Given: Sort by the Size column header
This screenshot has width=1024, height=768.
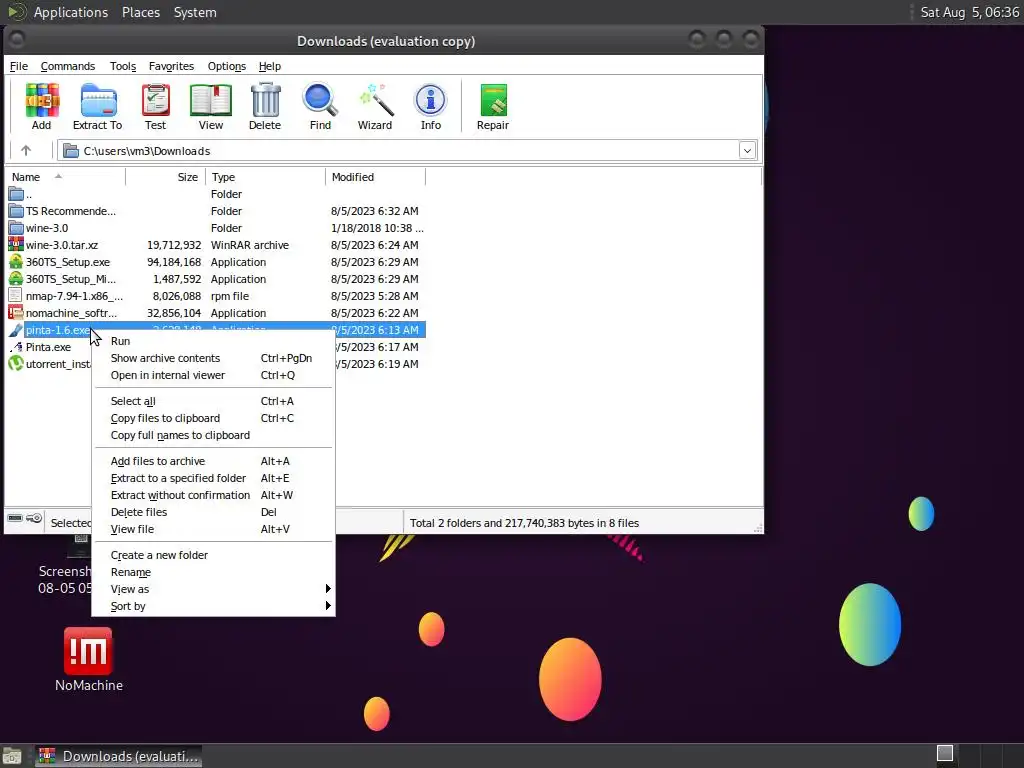Looking at the screenshot, I should [166, 177].
